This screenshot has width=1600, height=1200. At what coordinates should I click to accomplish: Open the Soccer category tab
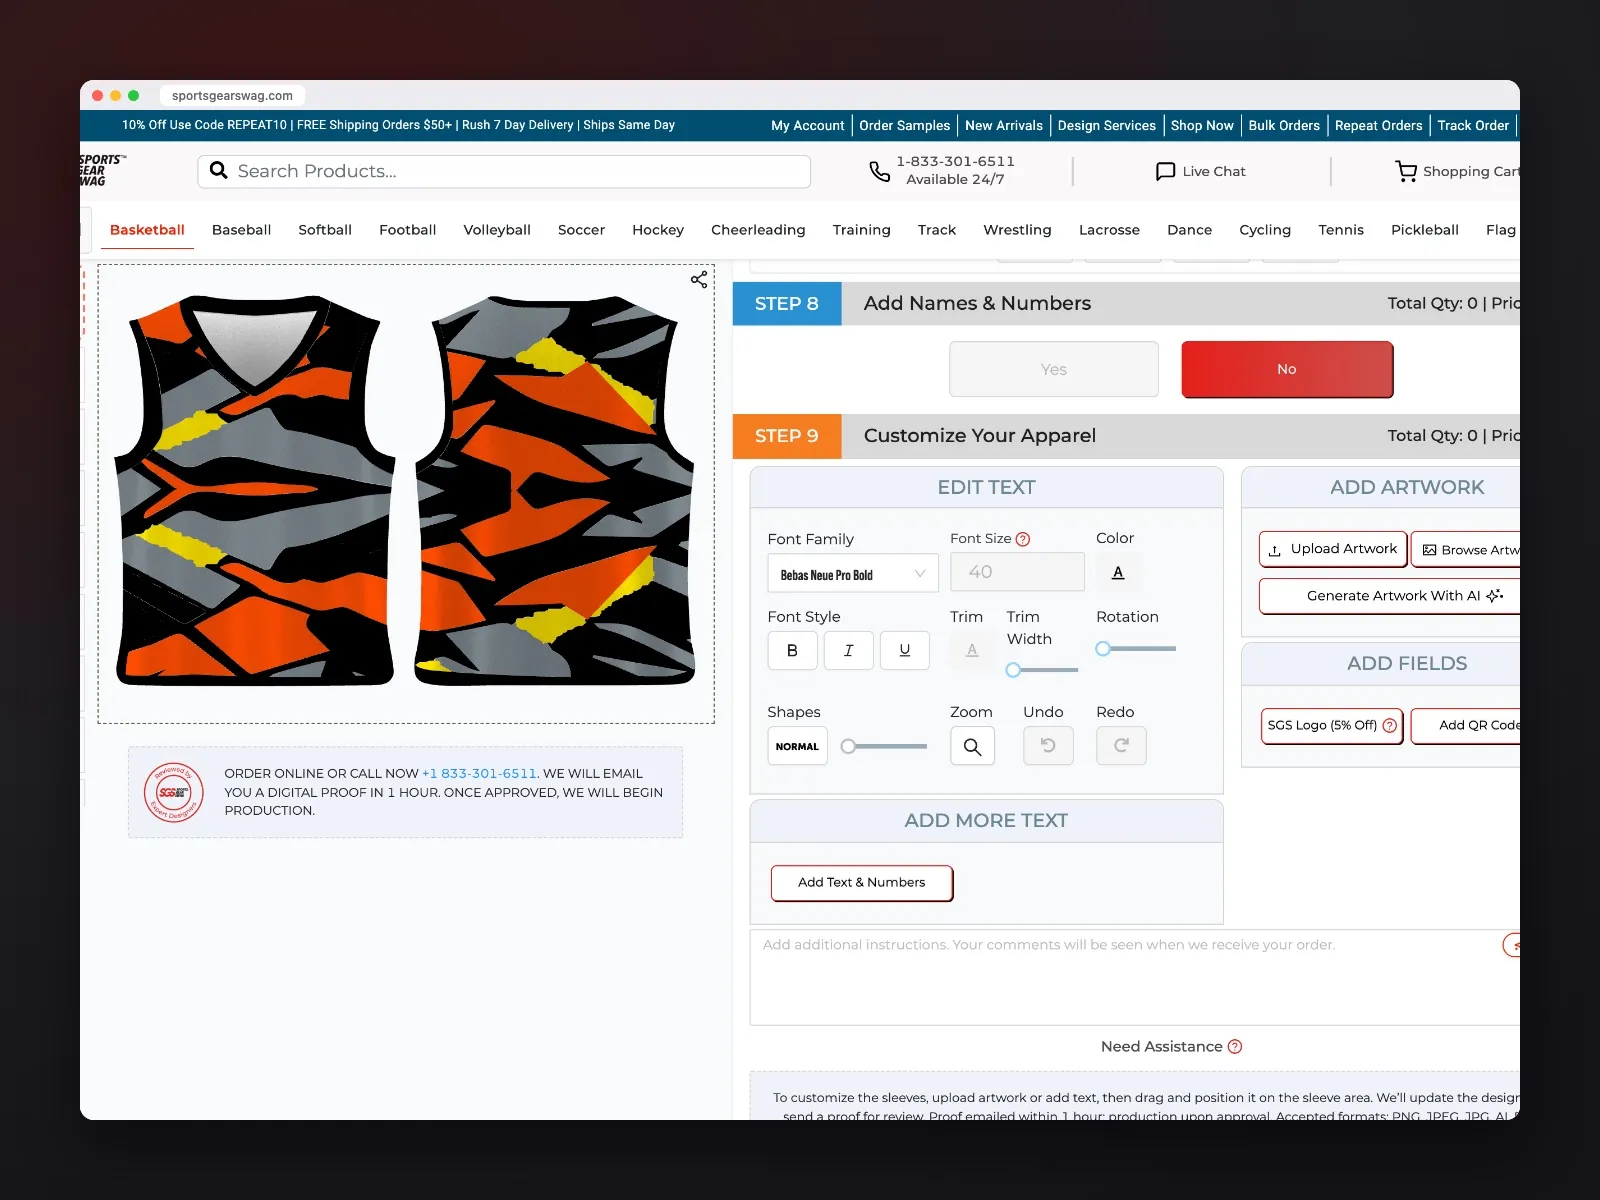click(x=581, y=230)
